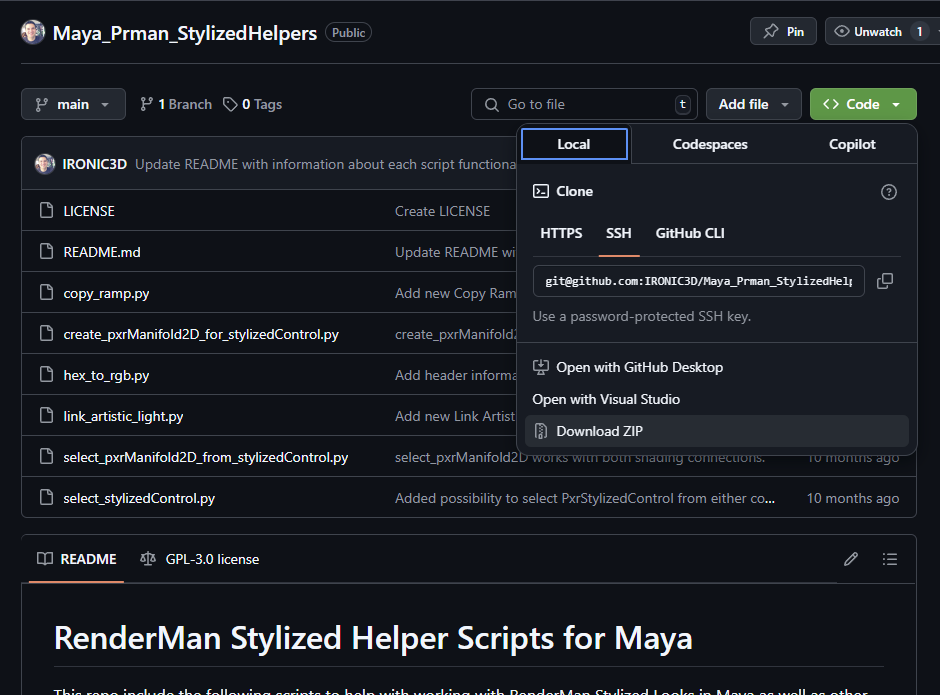This screenshot has width=940, height=695.
Task: Click the Public visibility badge
Action: pos(348,32)
